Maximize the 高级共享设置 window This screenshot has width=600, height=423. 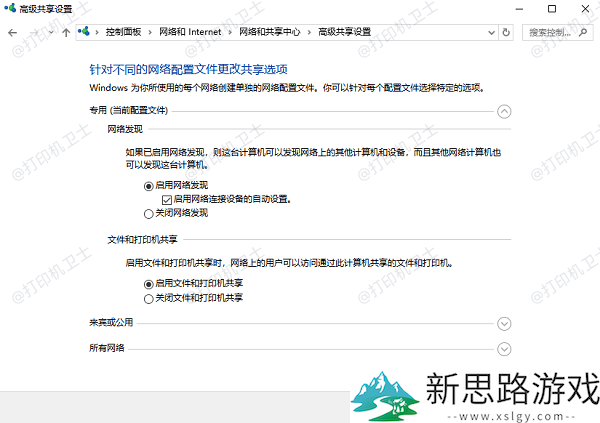(552, 8)
